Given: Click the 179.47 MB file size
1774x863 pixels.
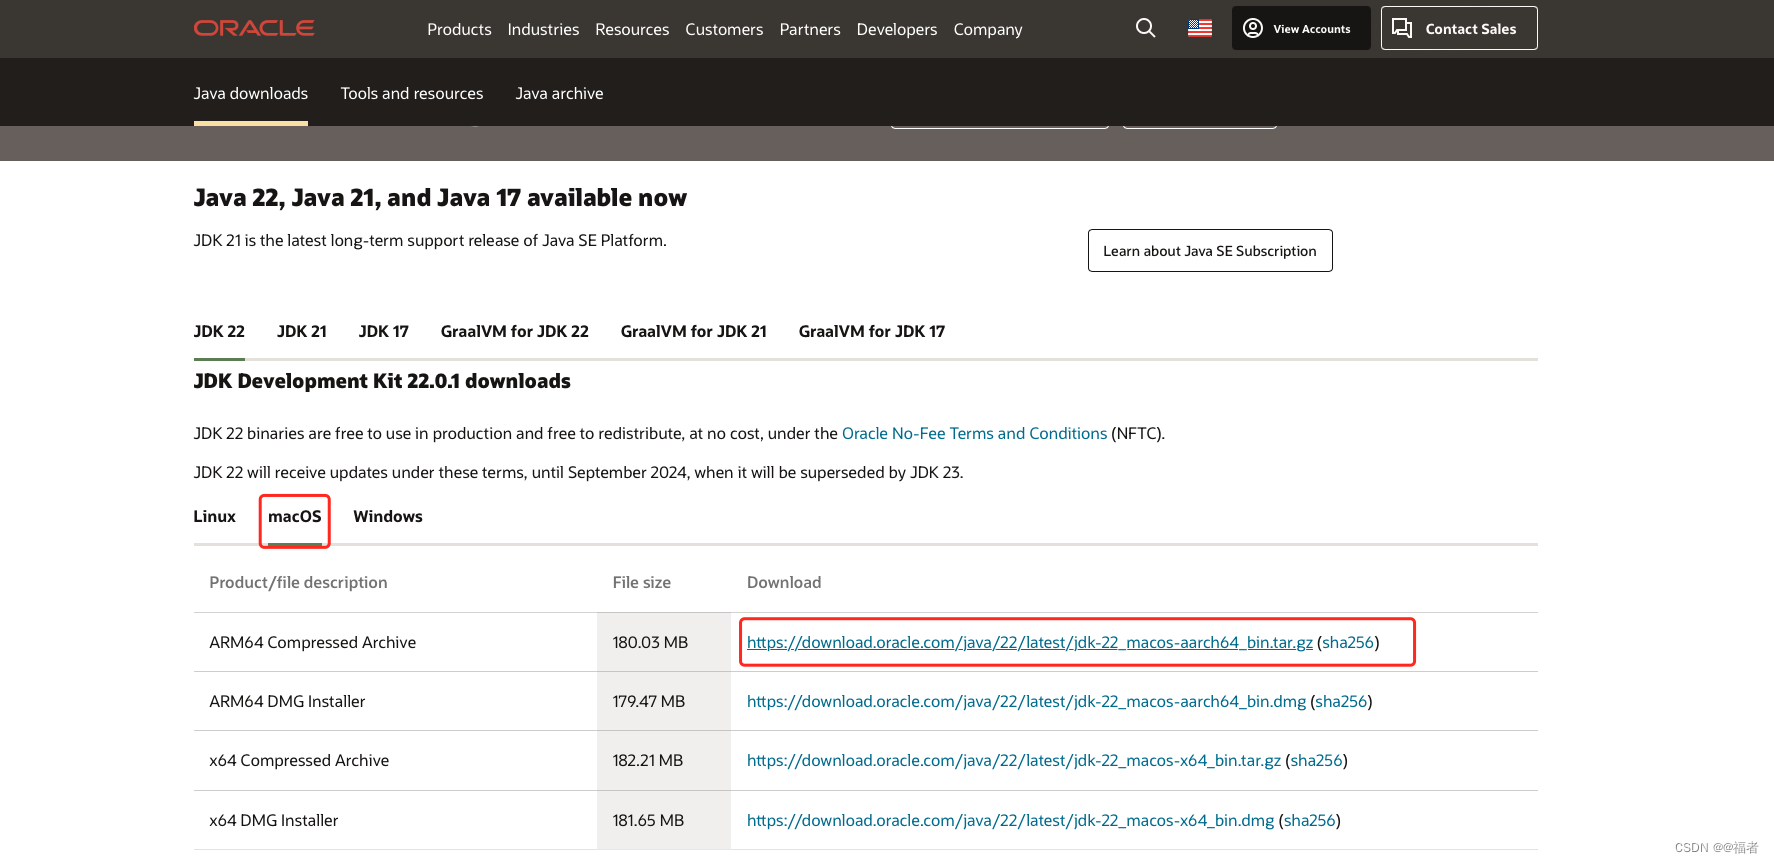Looking at the screenshot, I should click(649, 701).
